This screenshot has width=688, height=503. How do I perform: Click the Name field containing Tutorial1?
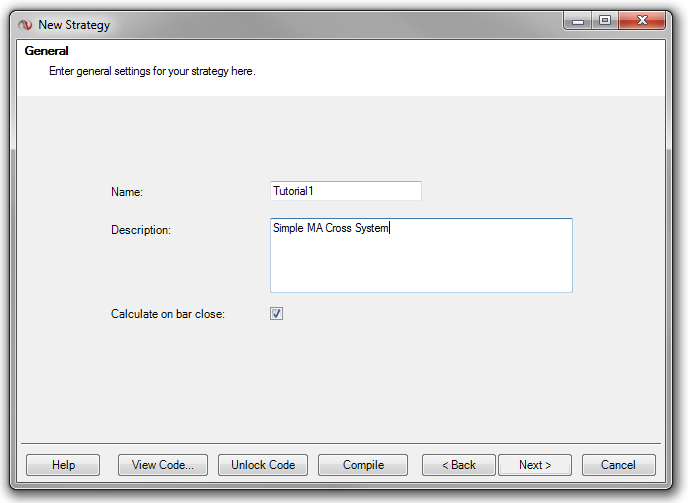tap(345, 190)
